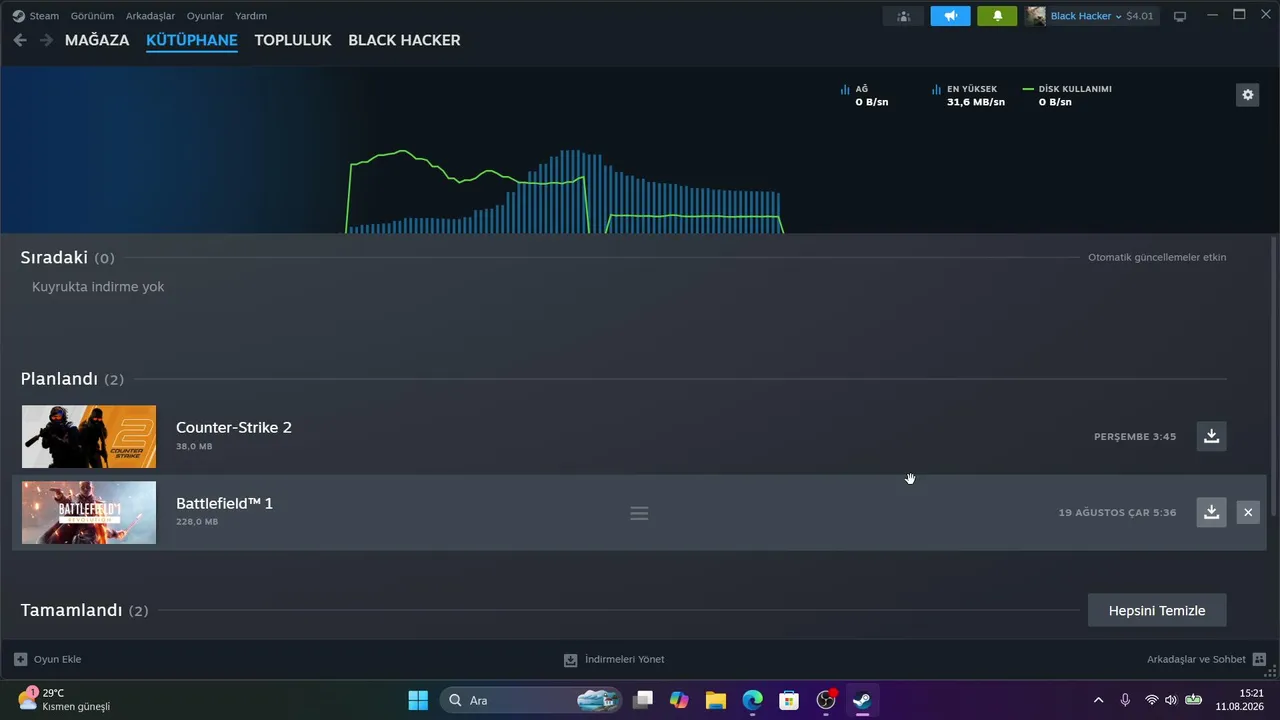
Task: Click the Oyun Ekle label
Action: [57, 659]
